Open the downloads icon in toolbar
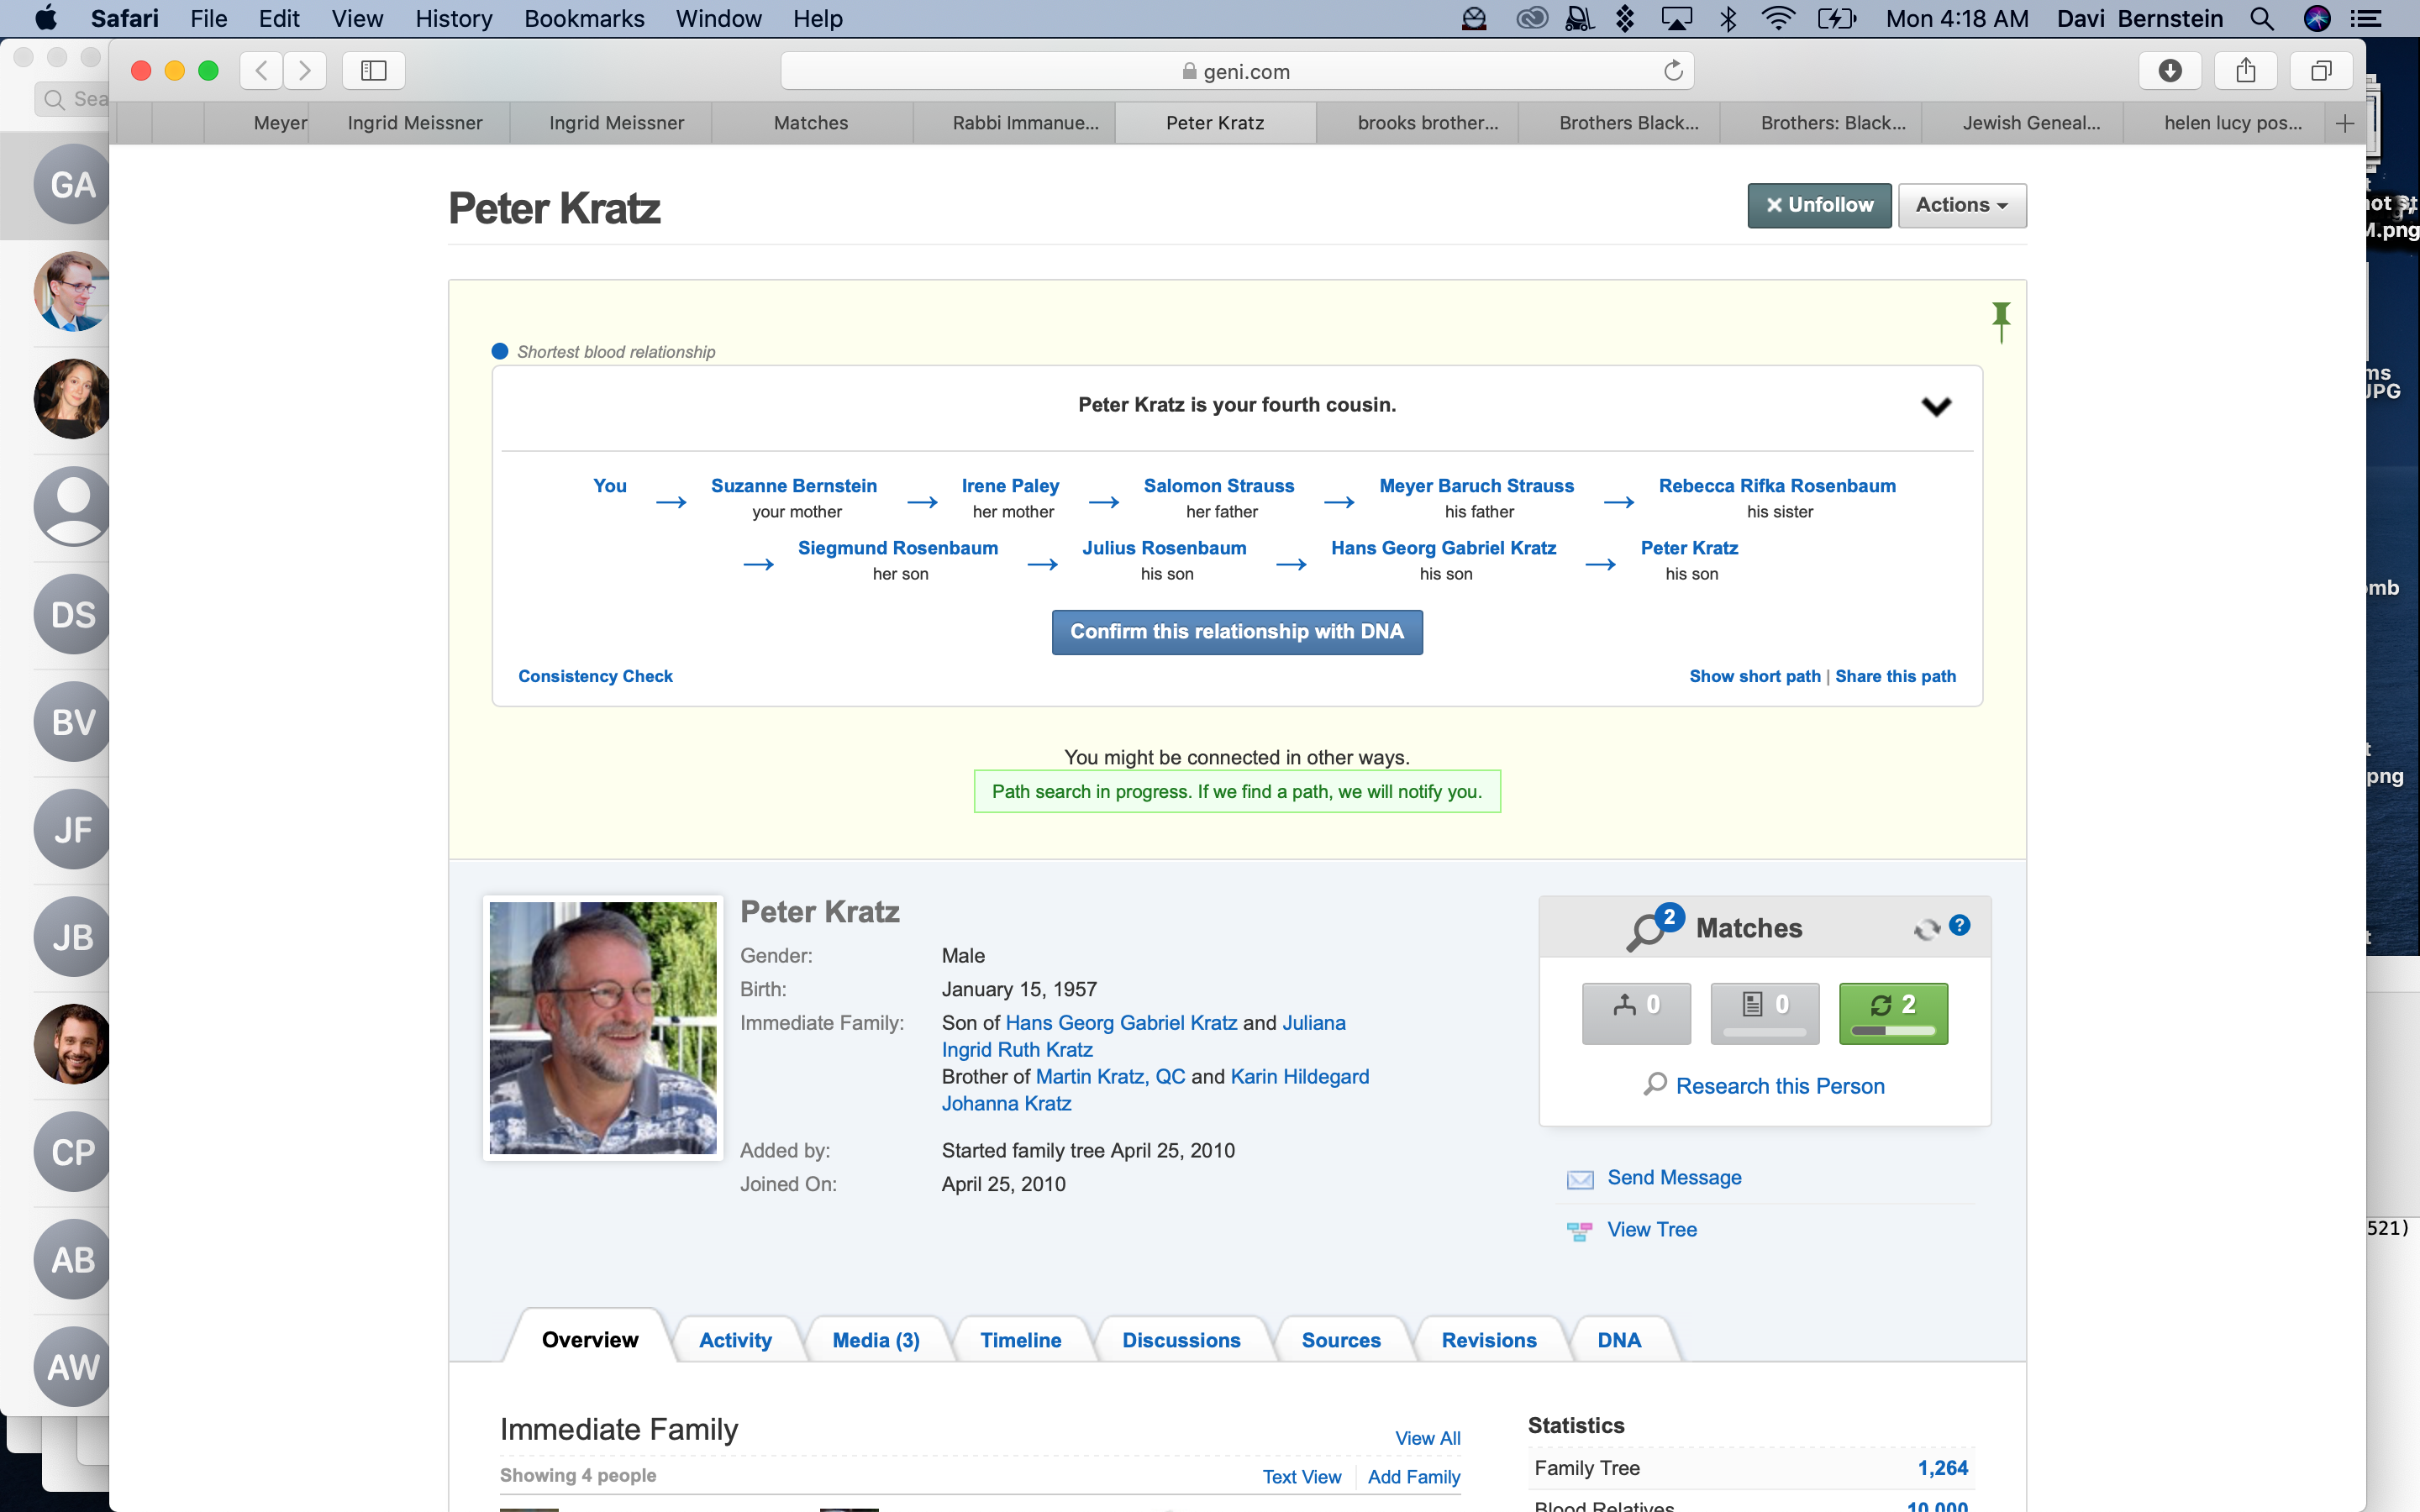 coord(2169,70)
